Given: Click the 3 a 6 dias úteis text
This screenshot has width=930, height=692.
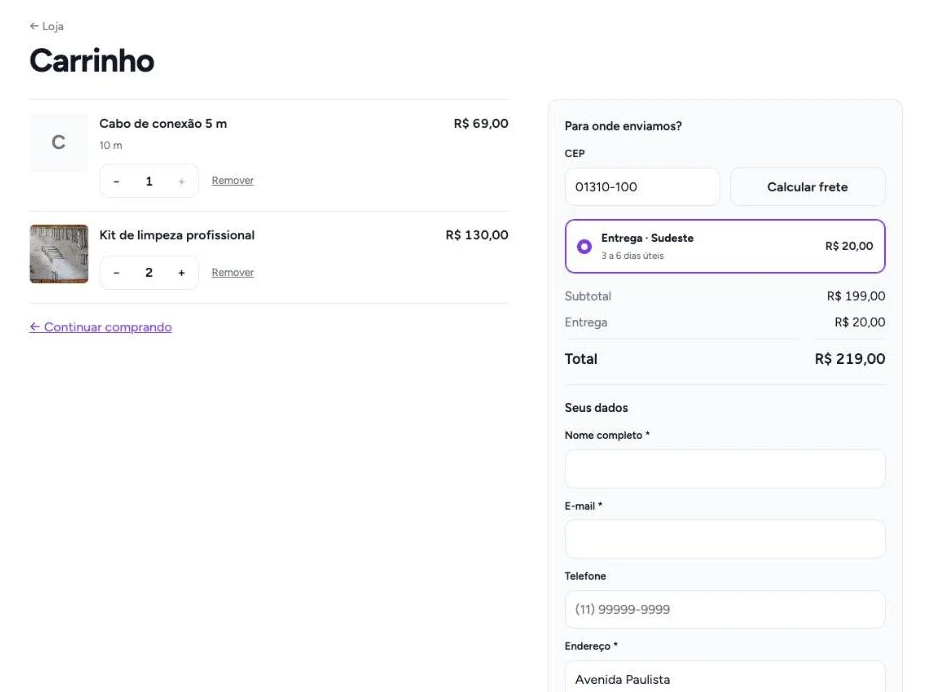Looking at the screenshot, I should [x=632, y=256].
